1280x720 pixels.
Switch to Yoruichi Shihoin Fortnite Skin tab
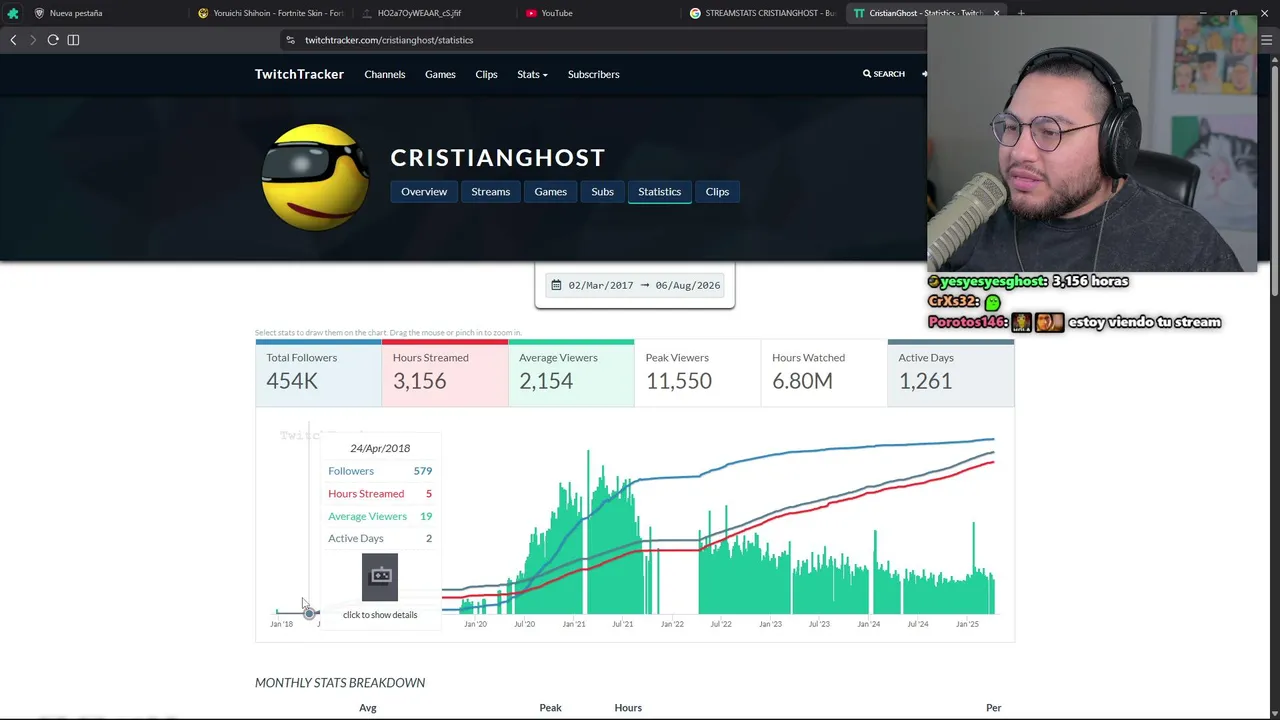point(271,13)
